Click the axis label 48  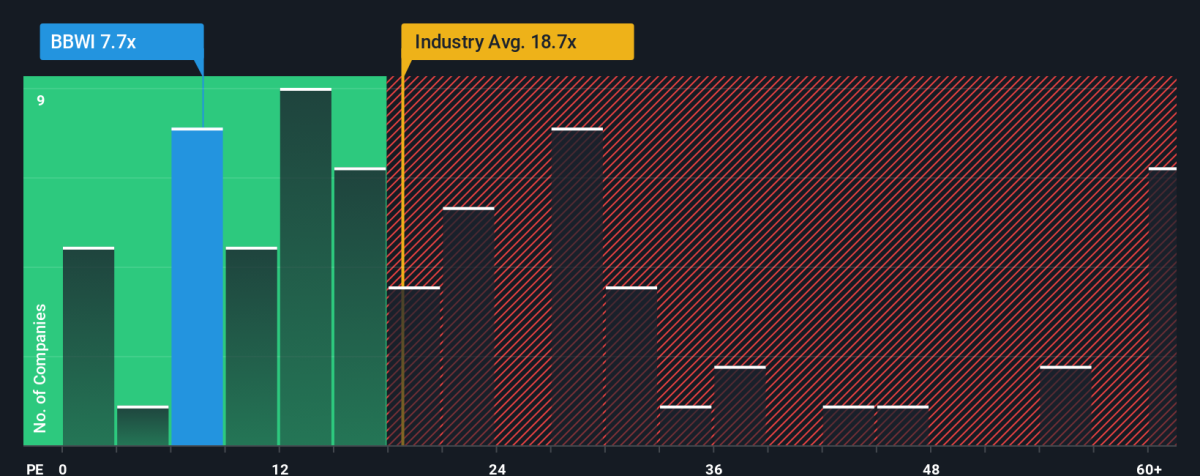[x=931, y=469]
